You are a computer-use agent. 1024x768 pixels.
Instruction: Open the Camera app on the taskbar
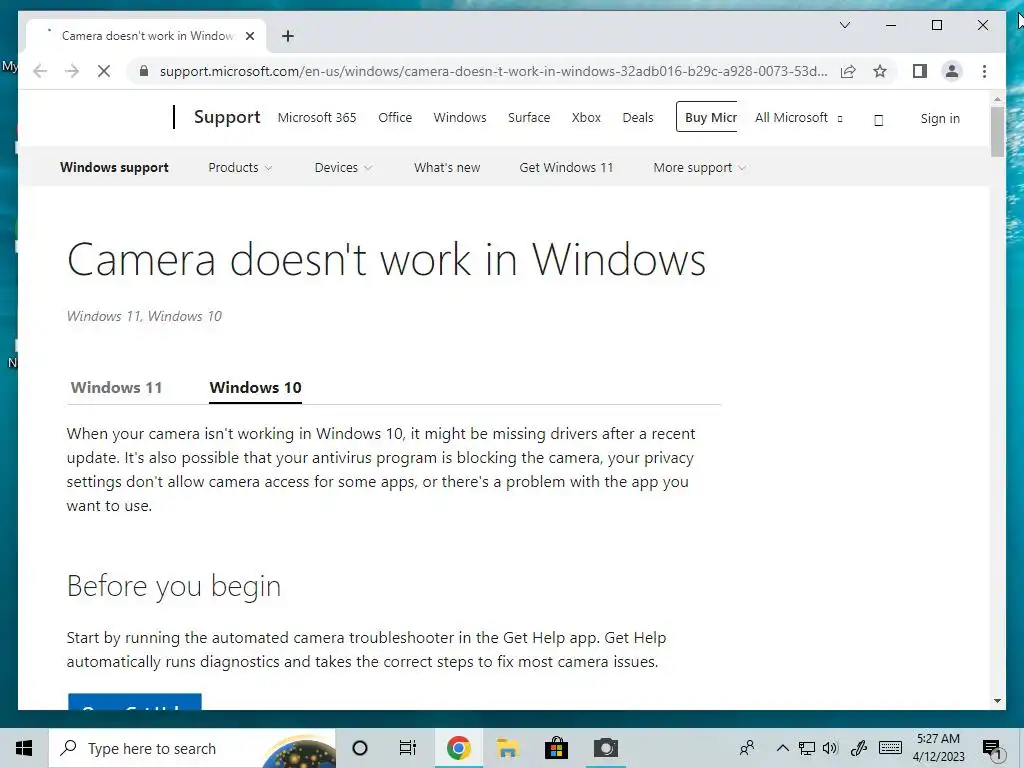tap(605, 748)
